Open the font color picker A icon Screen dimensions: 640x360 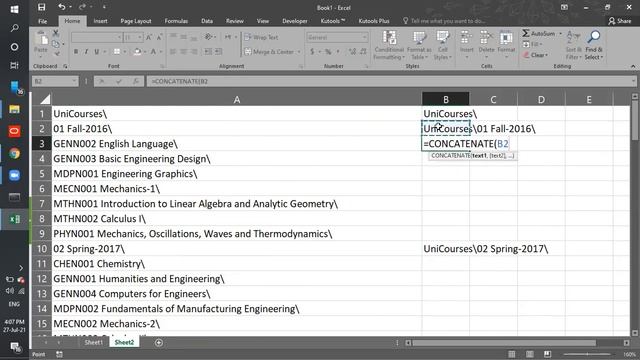point(153,52)
